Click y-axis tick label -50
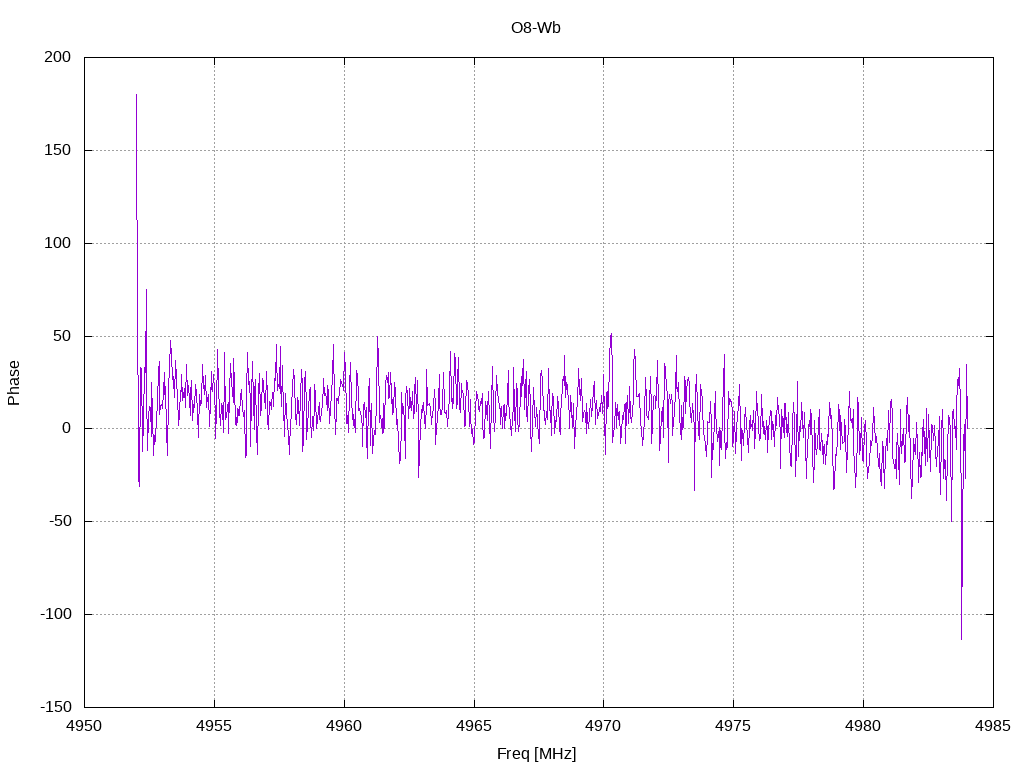 59,521
